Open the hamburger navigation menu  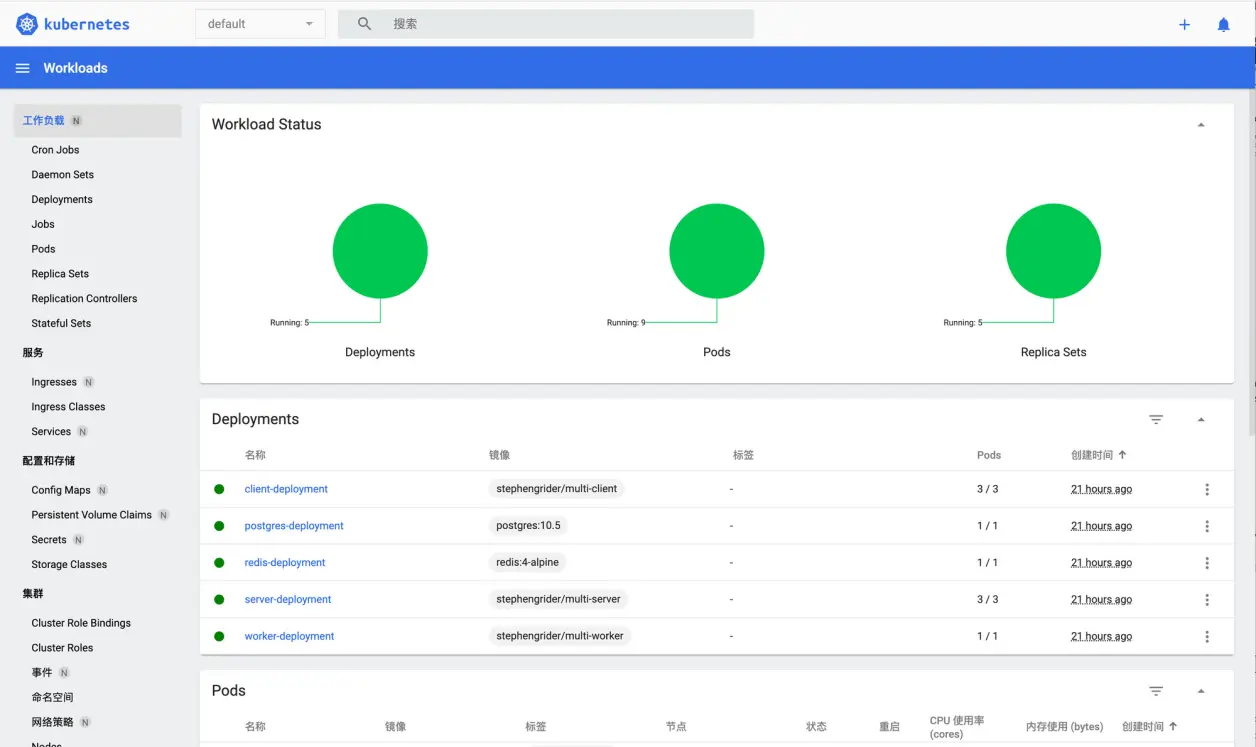click(x=22, y=68)
